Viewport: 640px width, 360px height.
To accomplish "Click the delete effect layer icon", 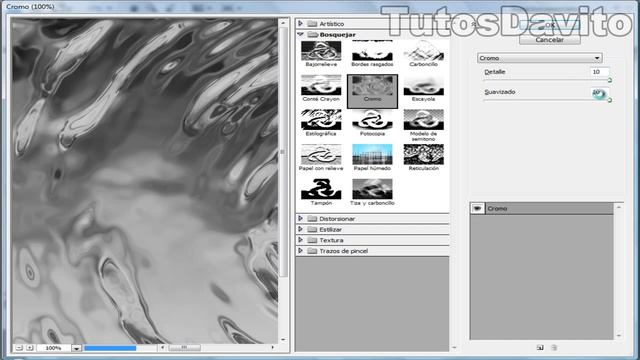I will 554,347.
